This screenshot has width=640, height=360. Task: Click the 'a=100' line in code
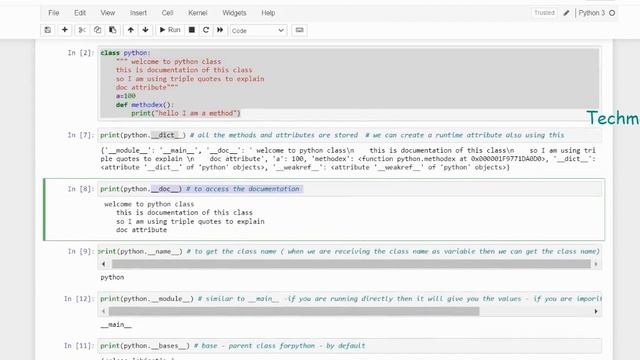126,96
